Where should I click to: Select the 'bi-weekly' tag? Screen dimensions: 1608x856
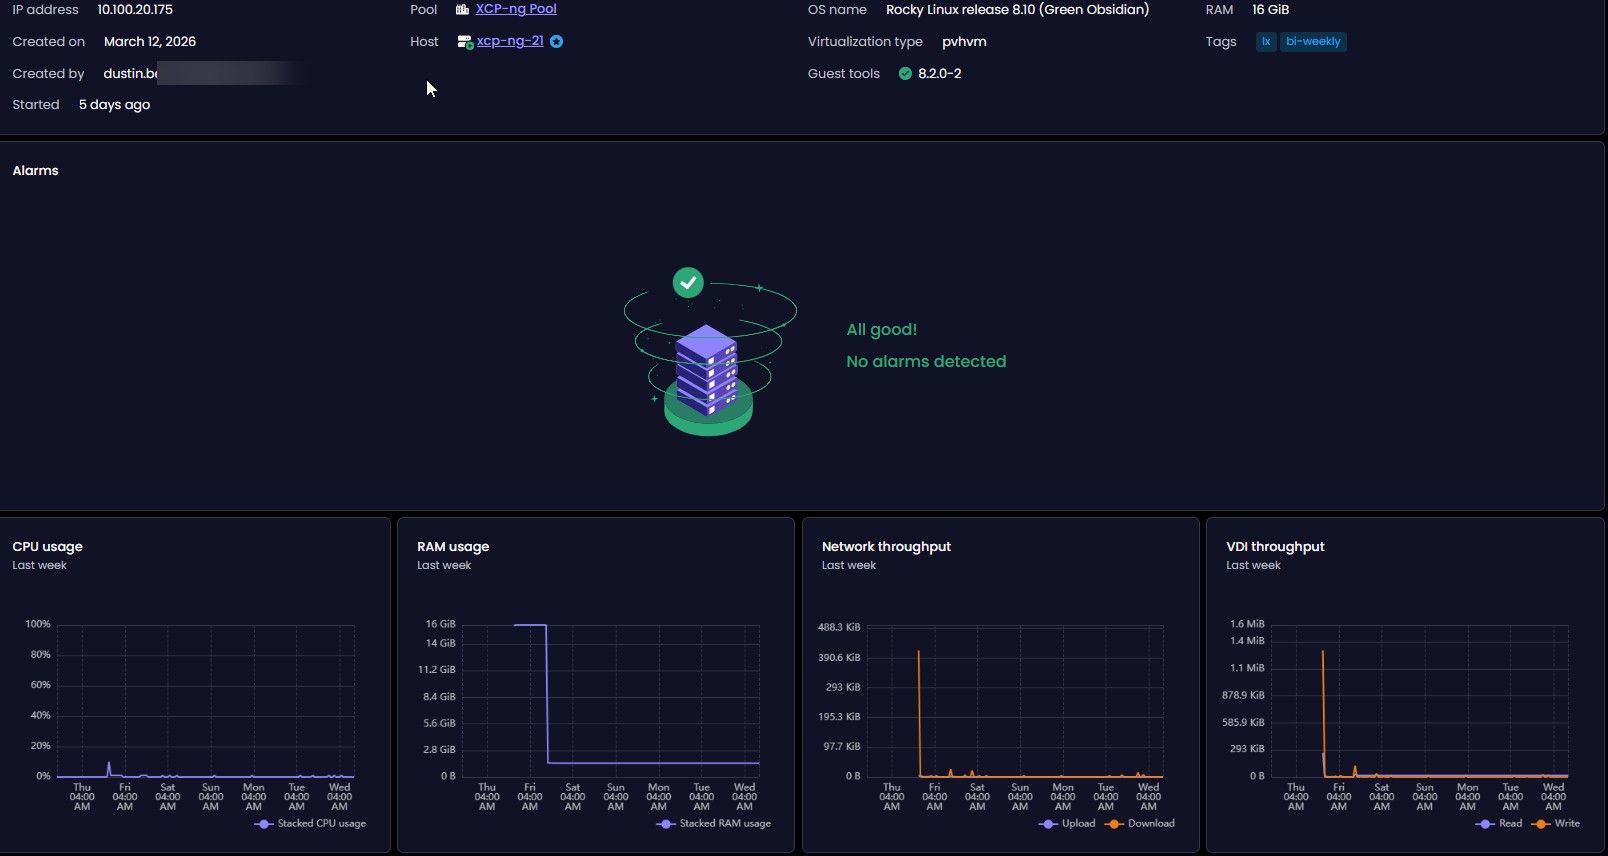1313,42
